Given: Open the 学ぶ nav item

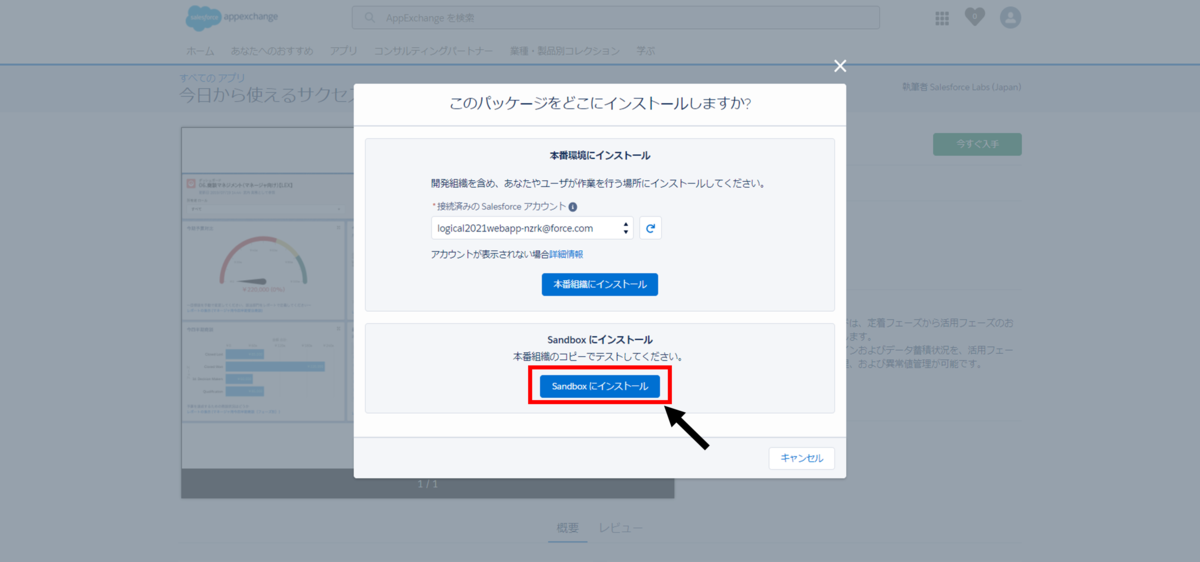Looking at the screenshot, I should [645, 50].
